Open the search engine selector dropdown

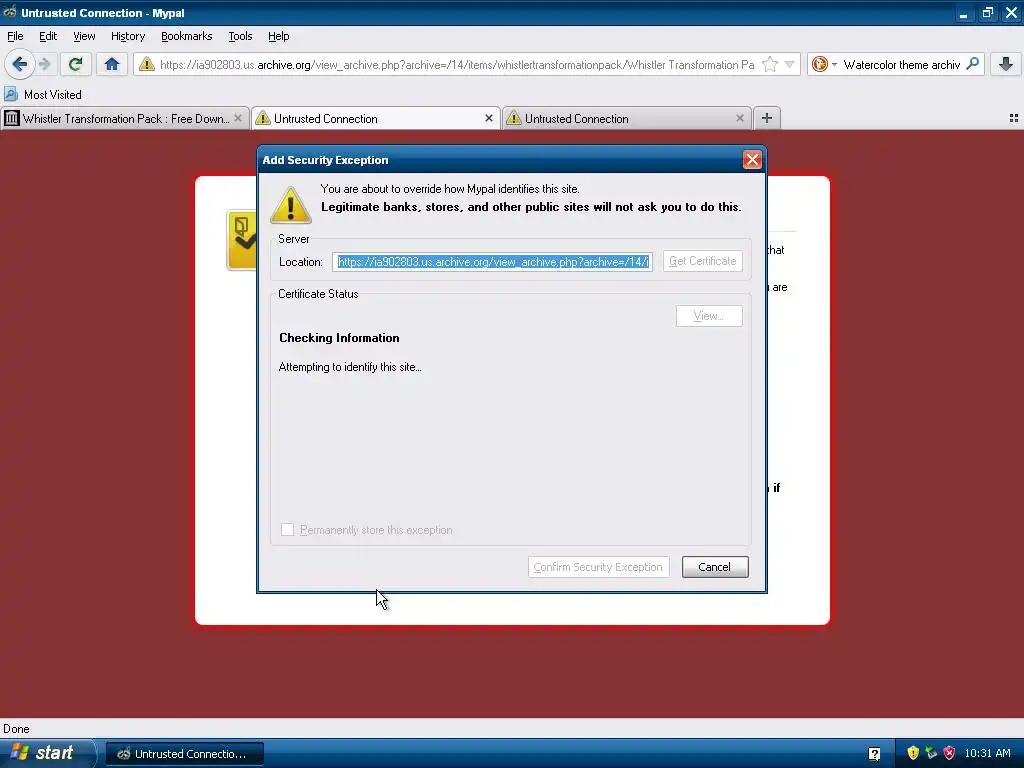tap(825, 64)
